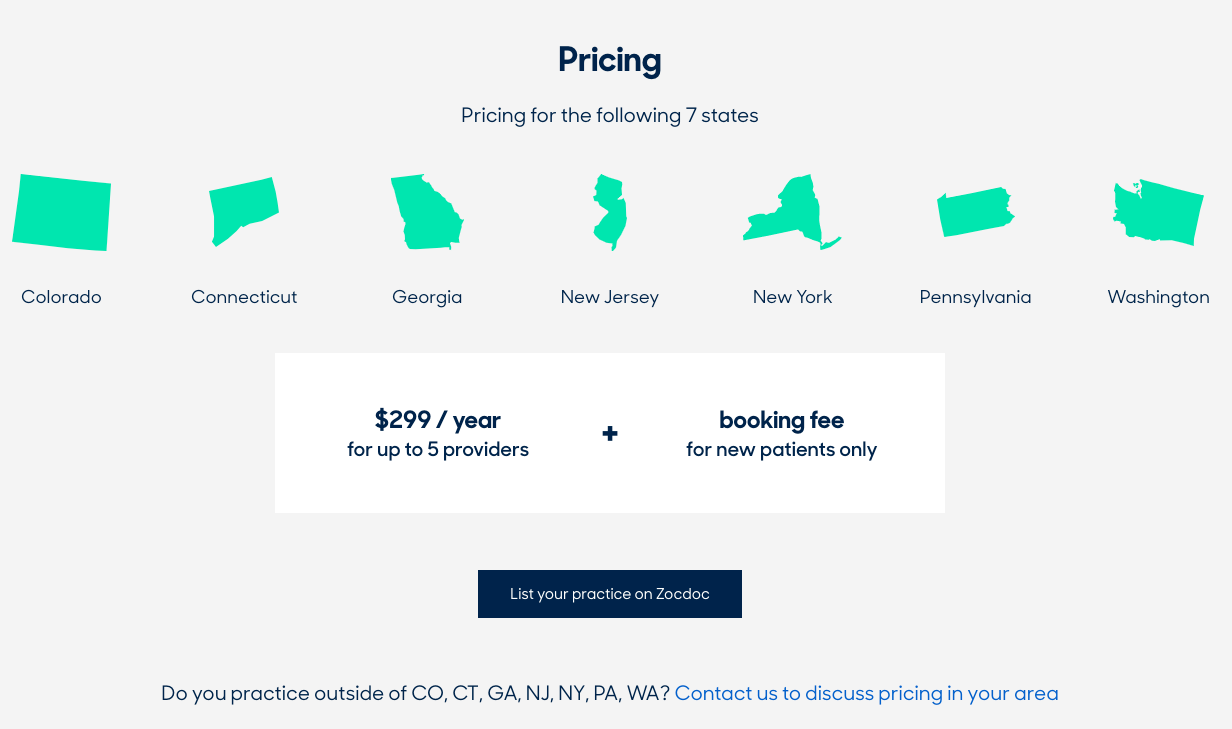Click the New York state shape icon

(790, 213)
